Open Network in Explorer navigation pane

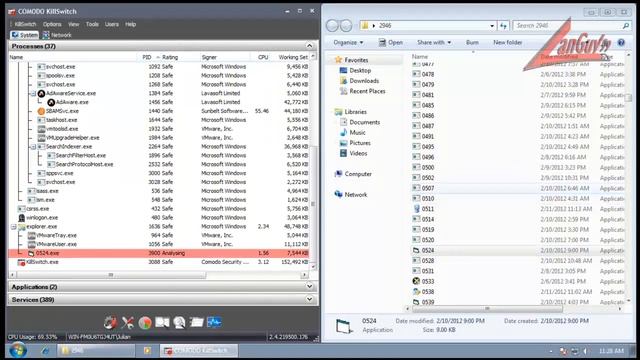351,195
